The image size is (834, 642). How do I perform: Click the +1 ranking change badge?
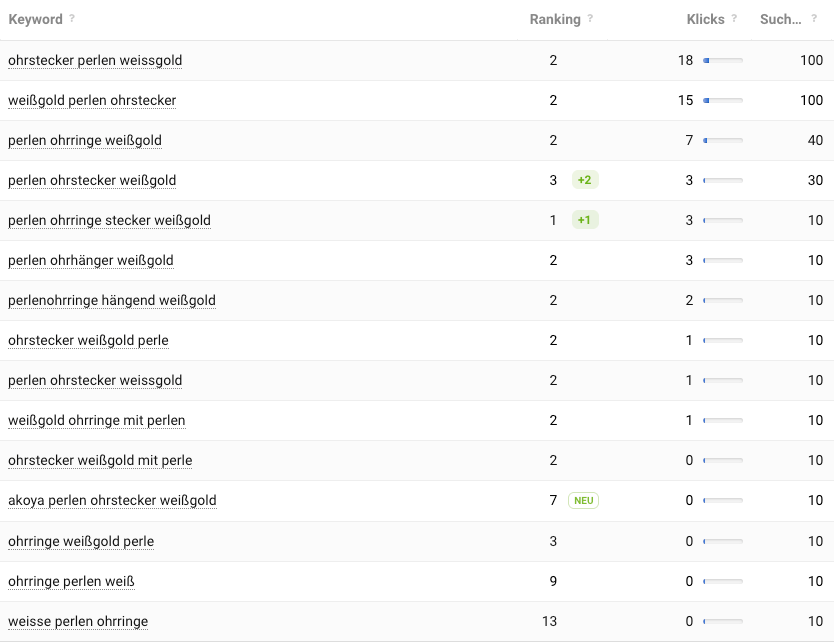tap(585, 220)
